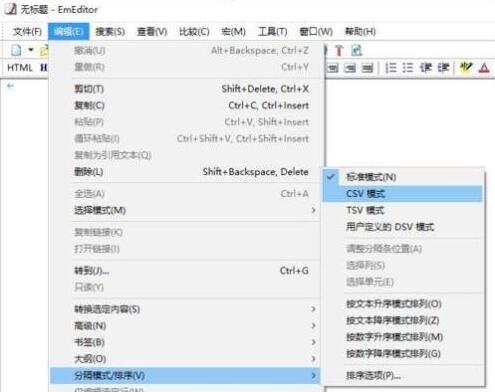
Task: Open the 工具(T) menu
Action: pyautogui.click(x=273, y=32)
